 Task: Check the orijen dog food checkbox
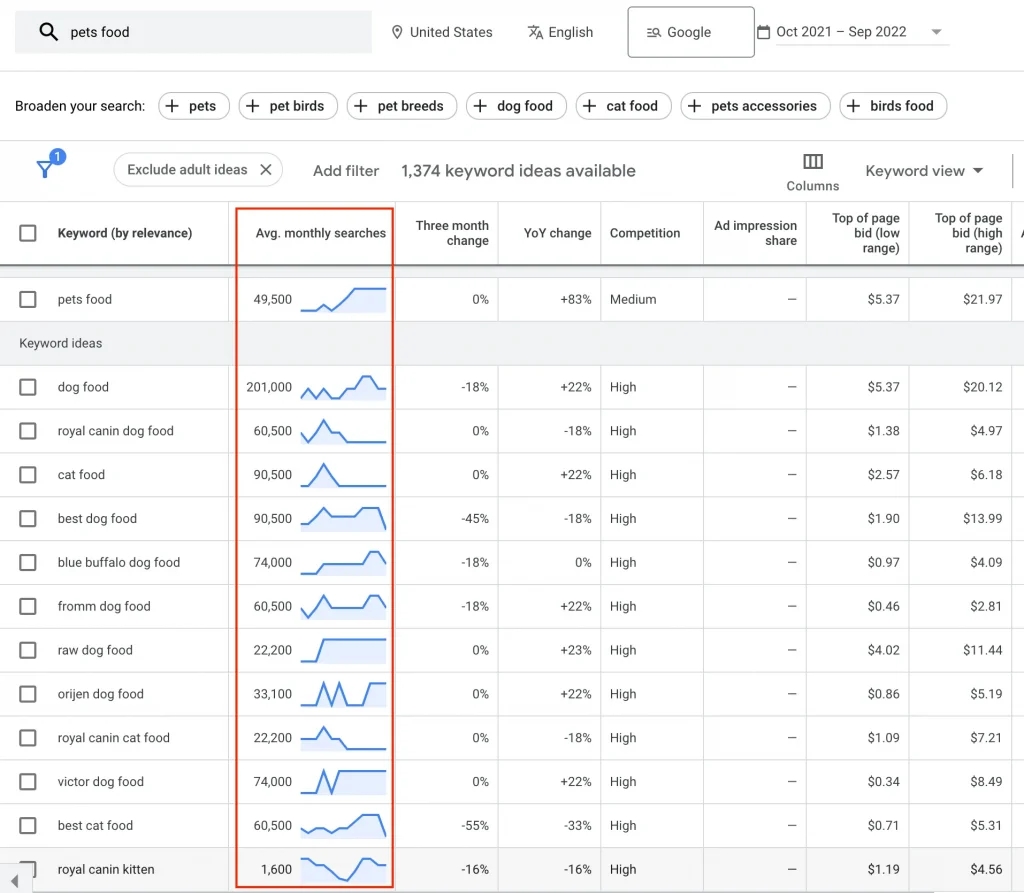[27, 694]
